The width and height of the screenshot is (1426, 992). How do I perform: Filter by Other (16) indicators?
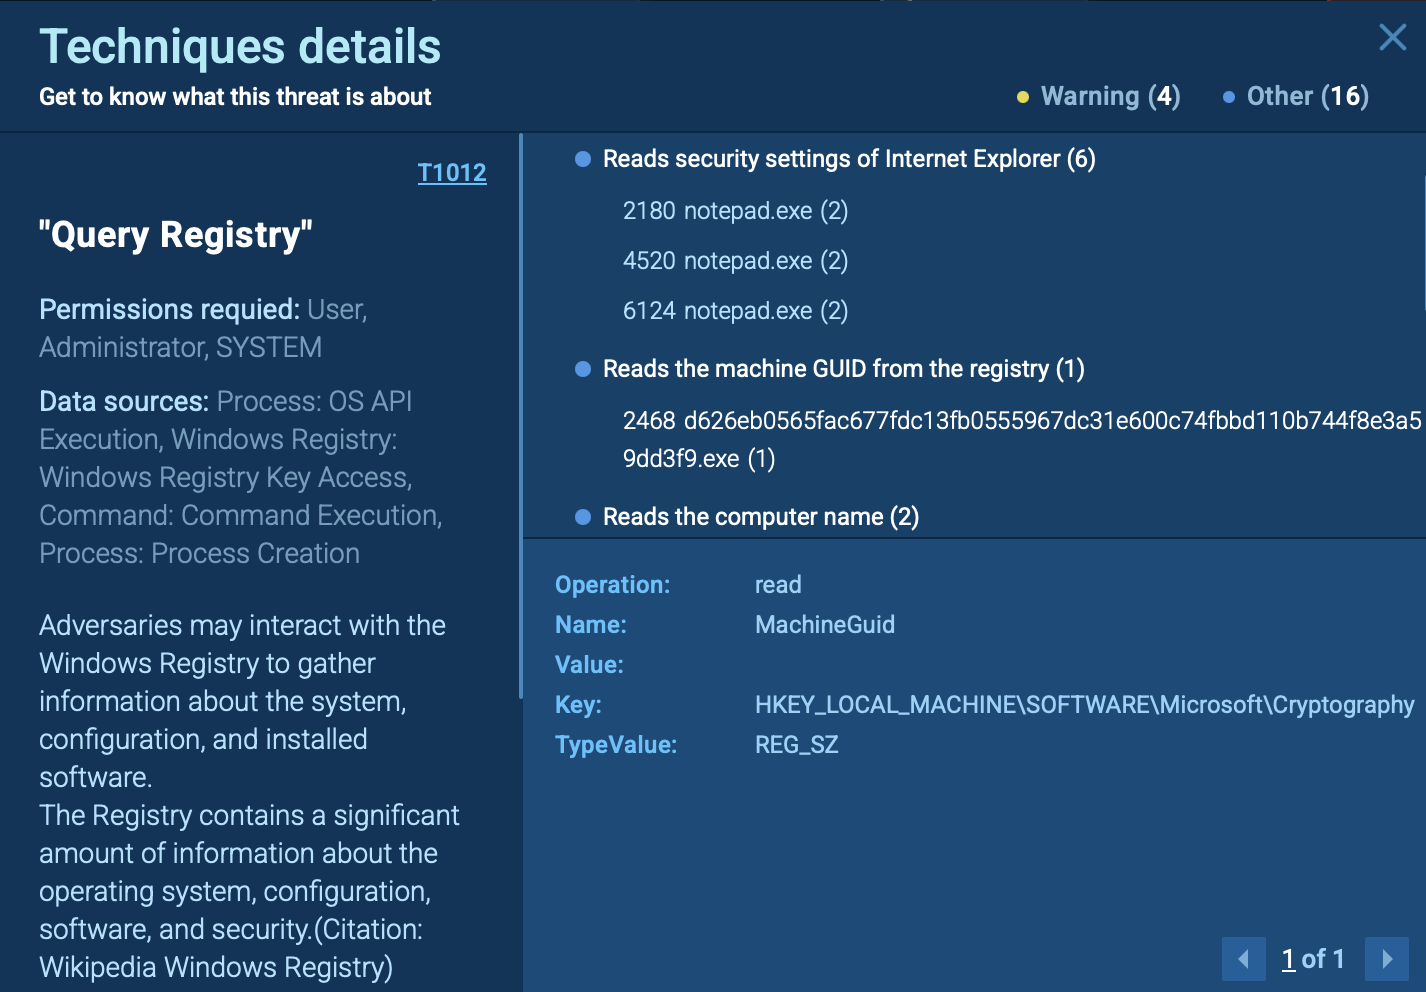(x=1307, y=97)
